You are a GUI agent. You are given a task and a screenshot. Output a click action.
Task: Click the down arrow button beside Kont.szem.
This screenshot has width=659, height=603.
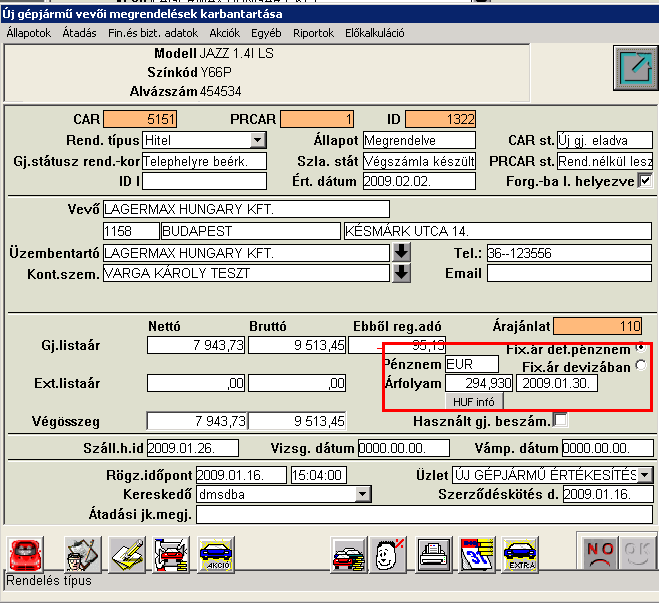coord(402,273)
